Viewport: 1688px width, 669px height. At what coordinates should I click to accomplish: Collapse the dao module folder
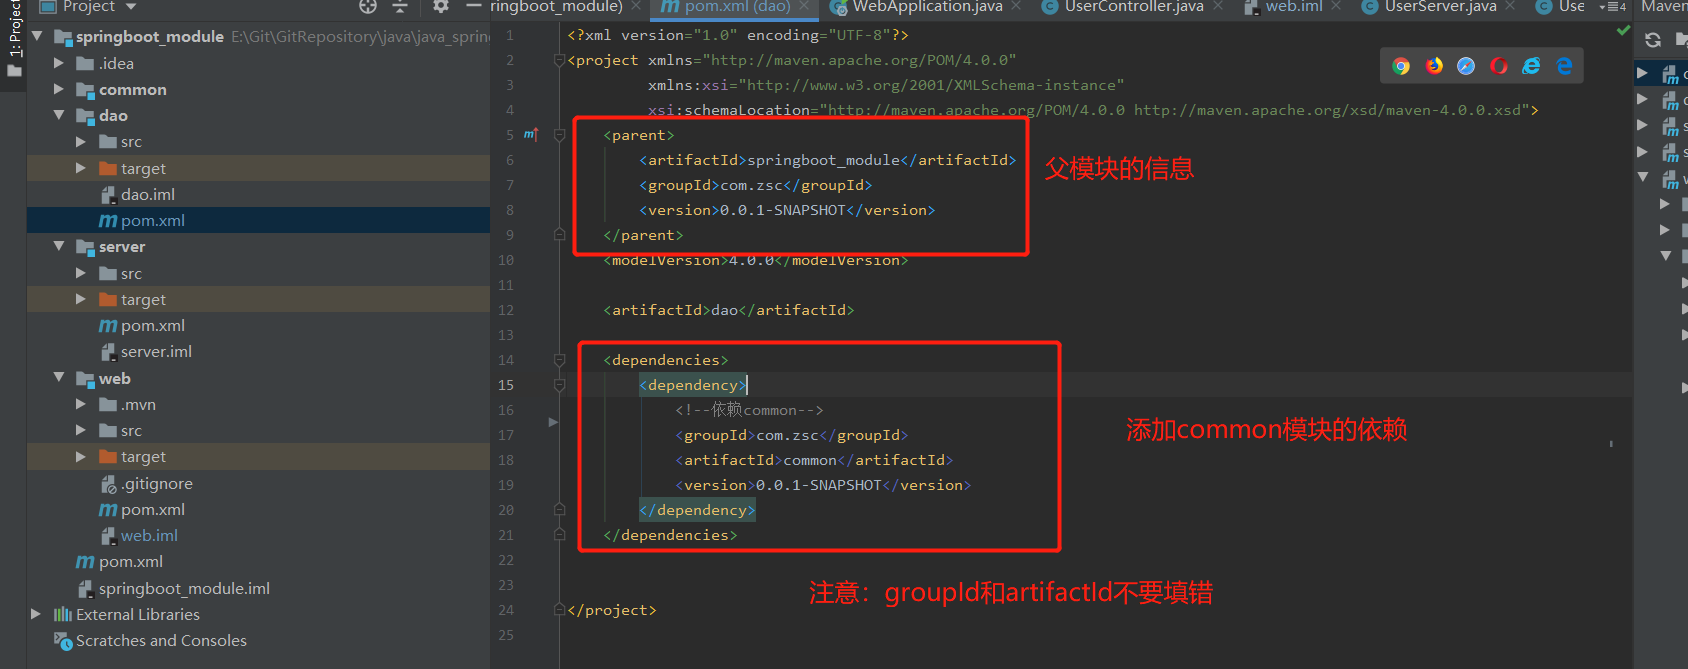pyautogui.click(x=59, y=115)
